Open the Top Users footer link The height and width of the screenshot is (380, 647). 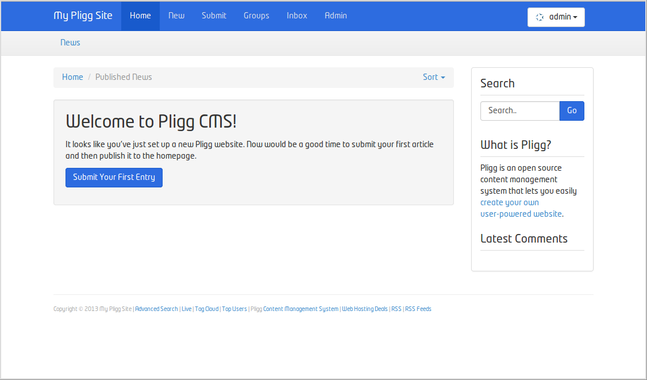click(234, 309)
